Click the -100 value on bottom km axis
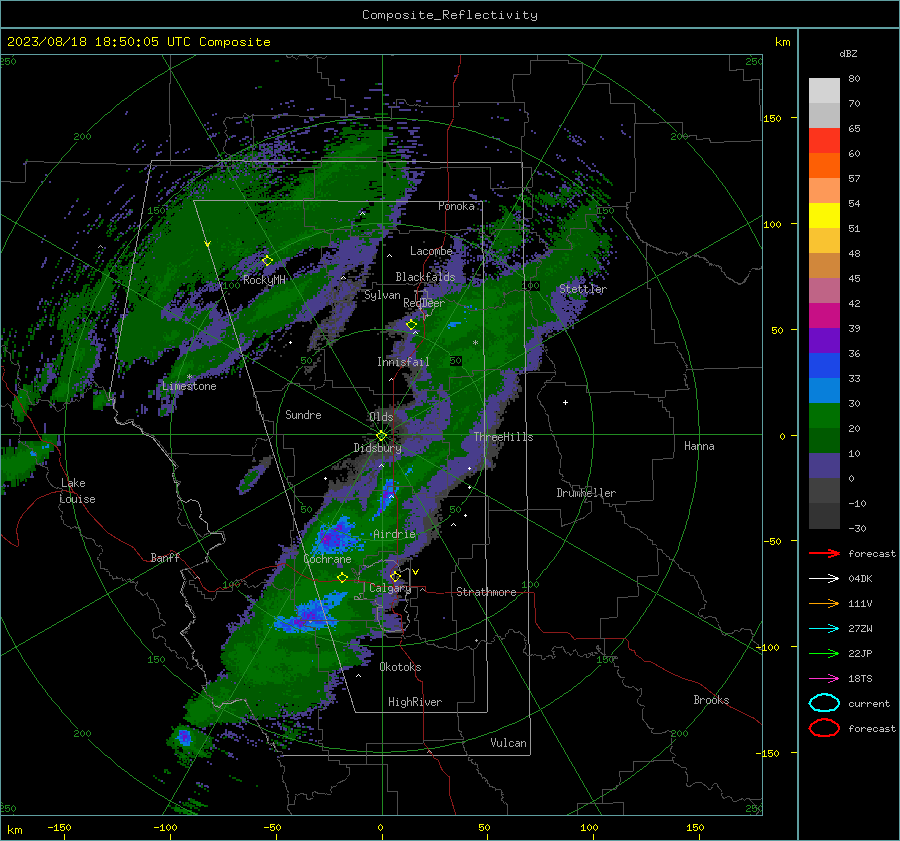 coord(165,828)
